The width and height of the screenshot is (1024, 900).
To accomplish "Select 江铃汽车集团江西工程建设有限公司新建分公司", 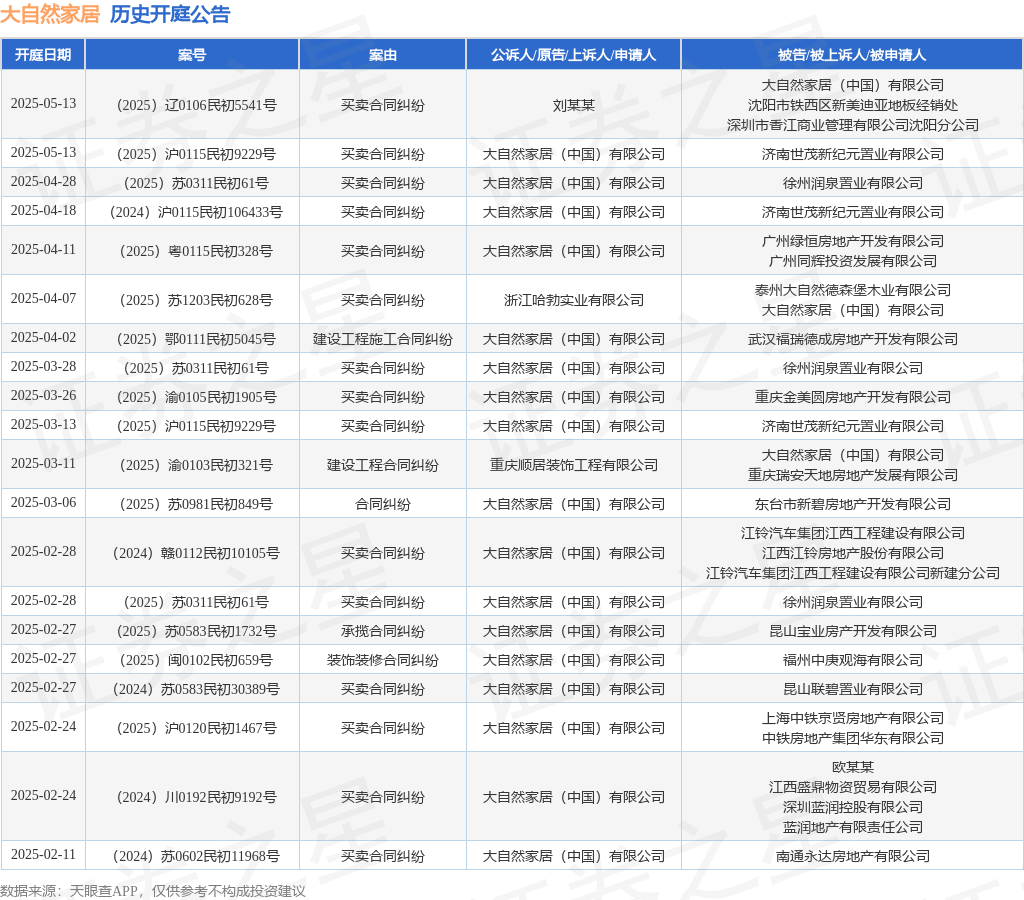I will [852, 573].
